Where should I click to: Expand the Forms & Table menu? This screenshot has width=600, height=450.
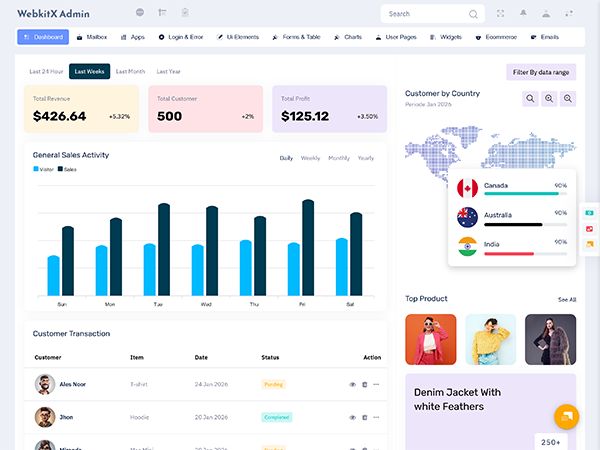(x=299, y=37)
